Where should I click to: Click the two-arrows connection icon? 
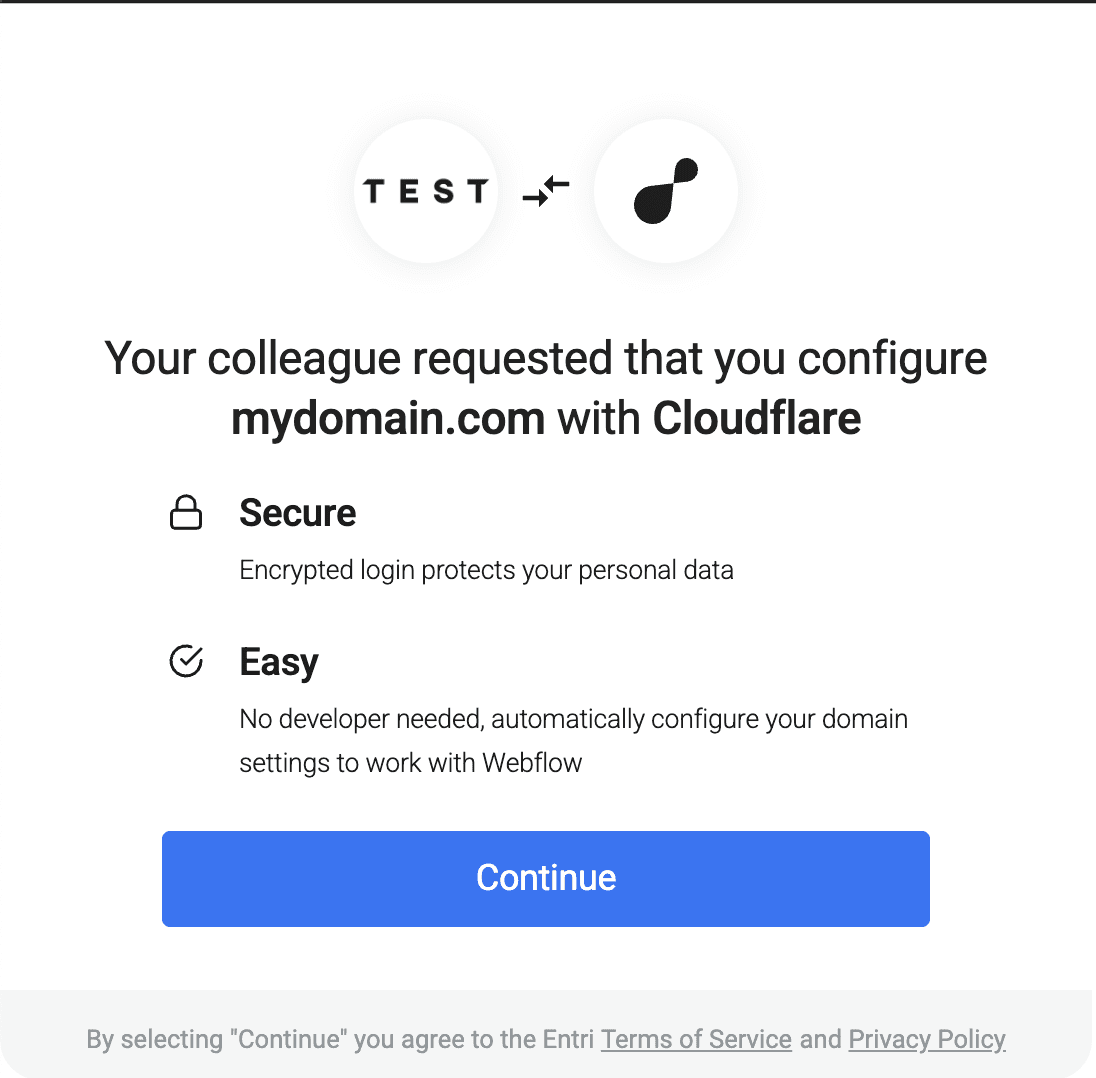pyautogui.click(x=546, y=190)
